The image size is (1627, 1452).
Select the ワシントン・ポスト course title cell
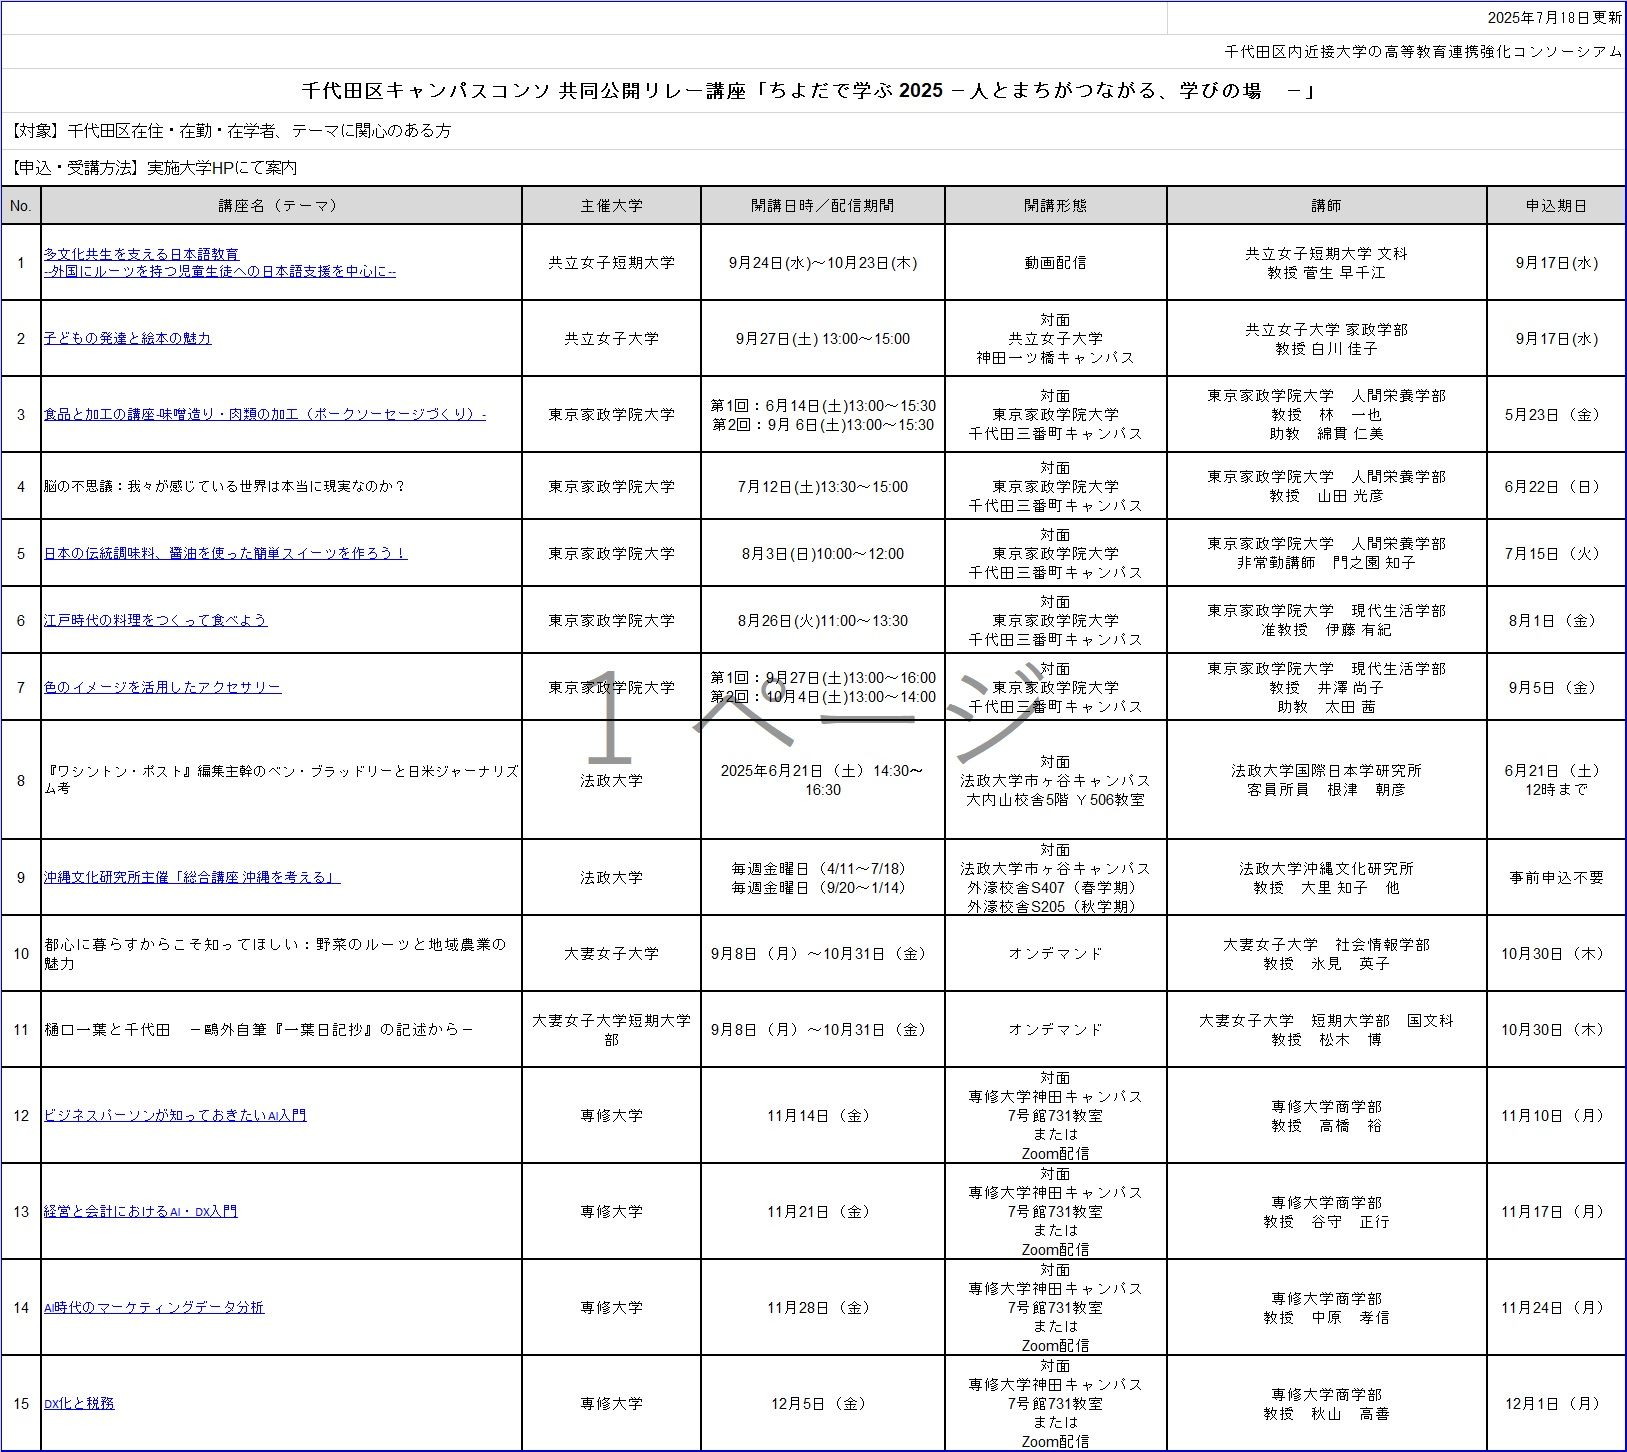pos(281,780)
